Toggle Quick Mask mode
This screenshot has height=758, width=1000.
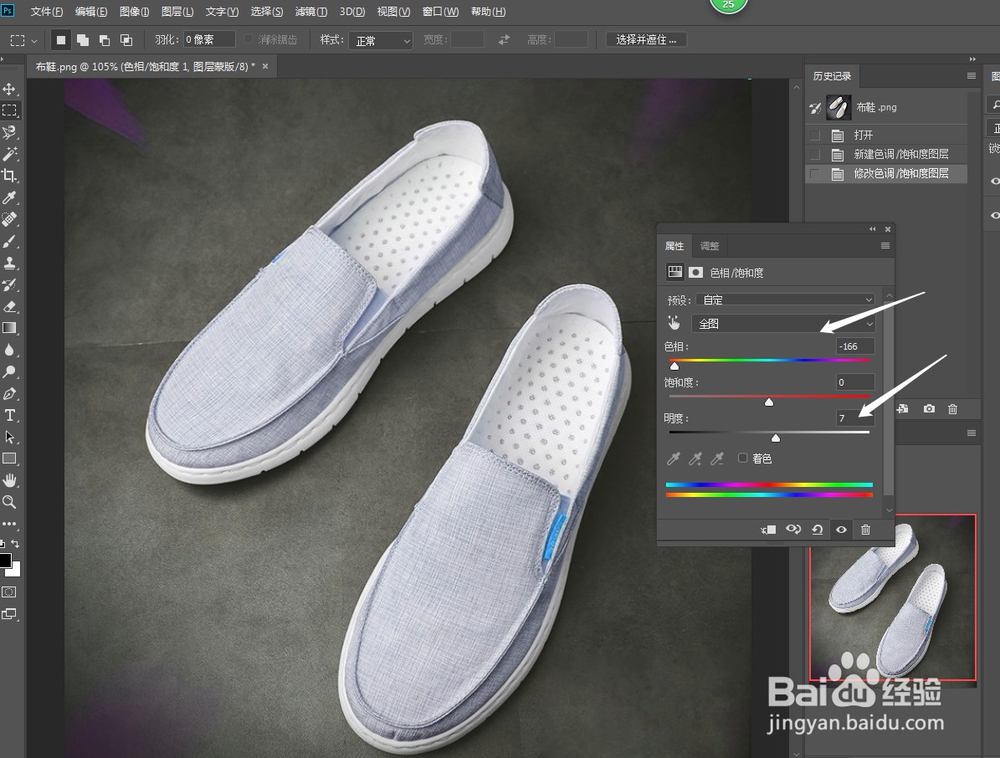10,592
